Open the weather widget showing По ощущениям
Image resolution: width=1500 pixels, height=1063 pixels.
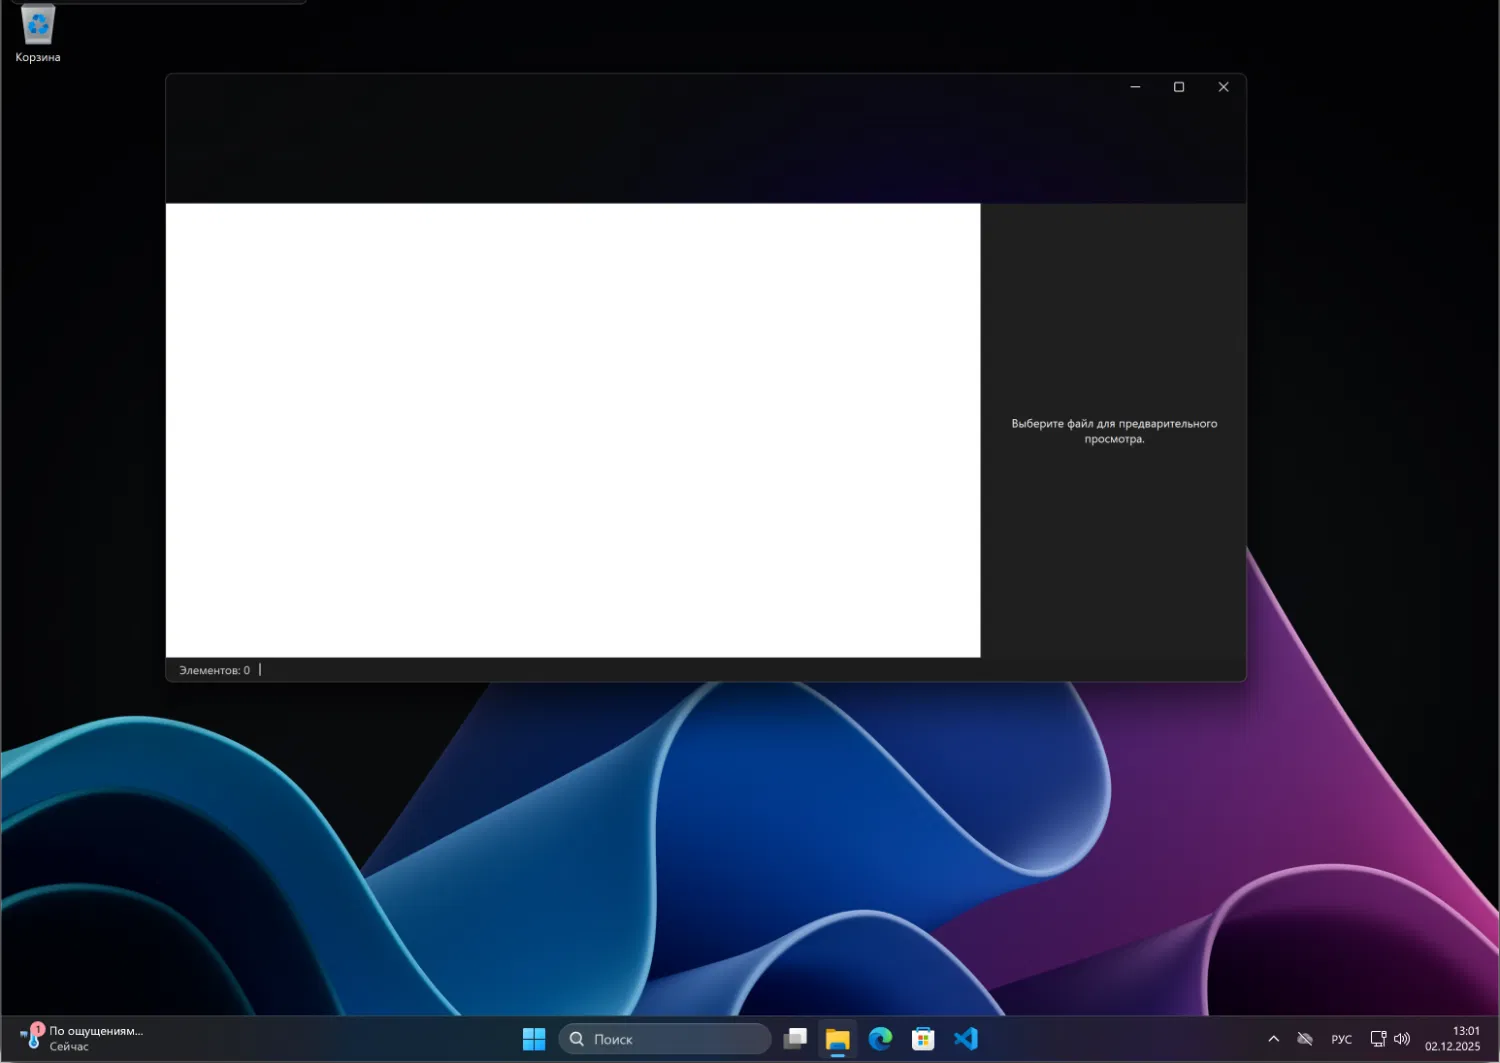point(80,1038)
